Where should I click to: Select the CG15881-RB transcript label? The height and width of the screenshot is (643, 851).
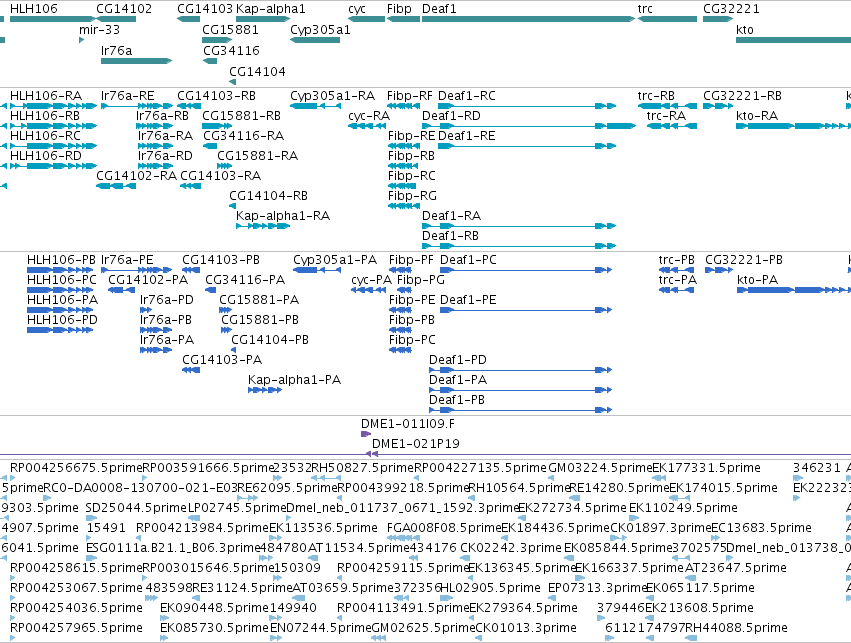(x=242, y=116)
